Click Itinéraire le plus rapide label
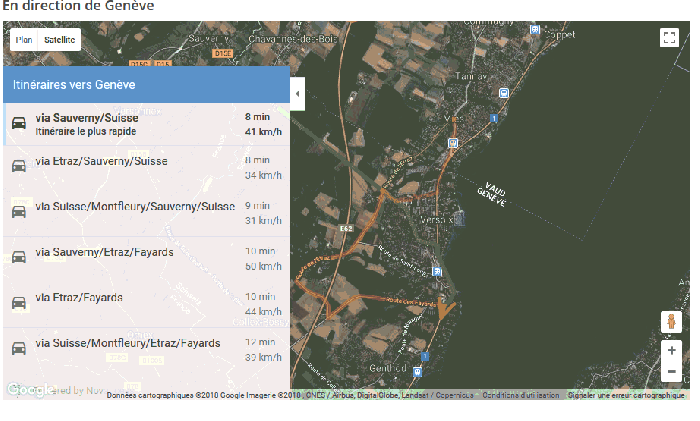Viewport: 700px width, 421px height. [x=86, y=132]
